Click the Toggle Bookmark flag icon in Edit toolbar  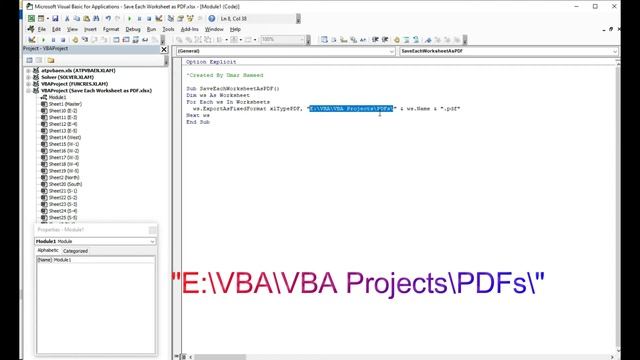428,40
